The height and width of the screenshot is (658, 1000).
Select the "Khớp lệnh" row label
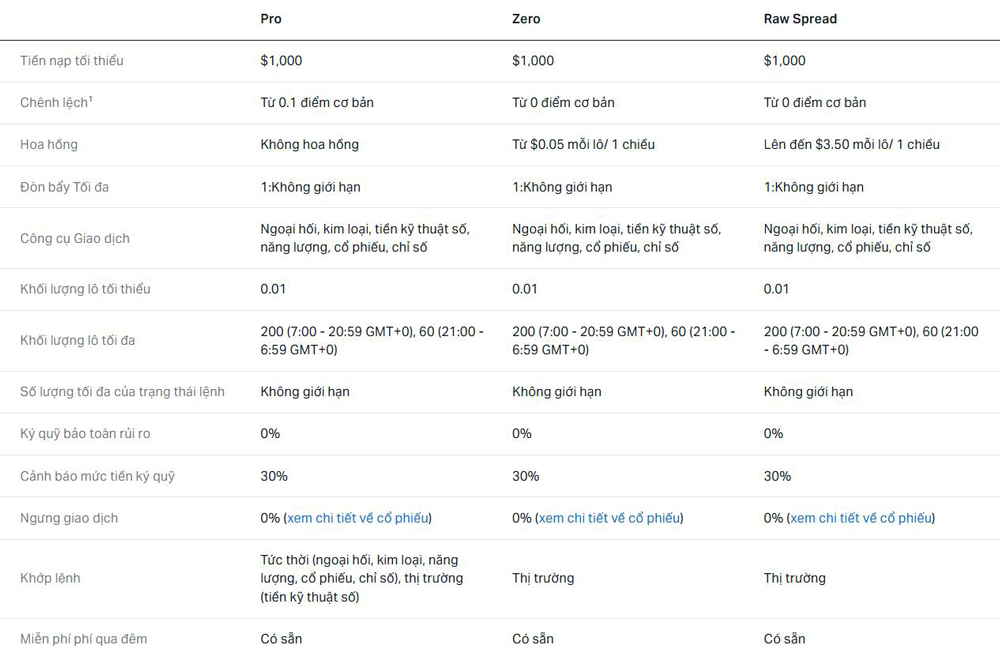coord(50,578)
